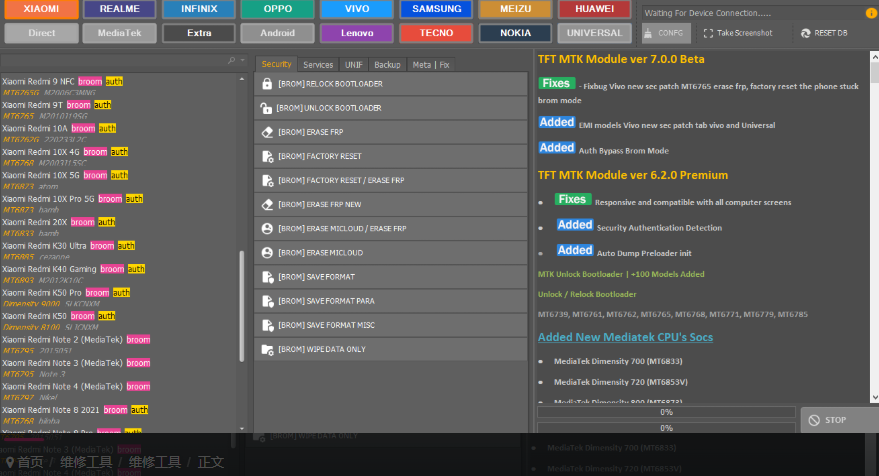Open the dropdown arrow beside the search icon
879x476 pixels.
click(x=243, y=60)
